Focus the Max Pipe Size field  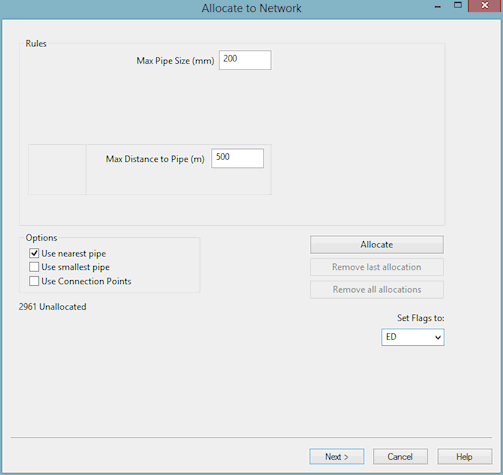tap(245, 60)
